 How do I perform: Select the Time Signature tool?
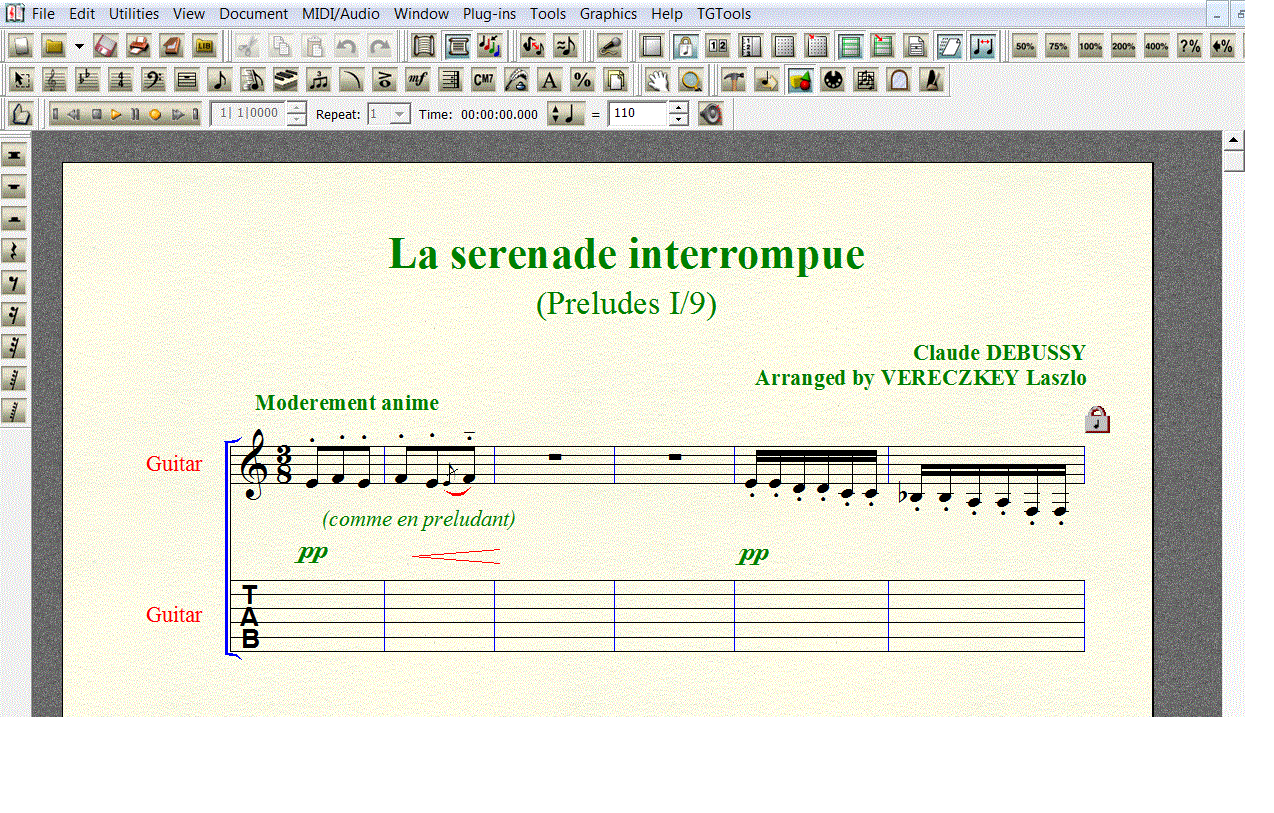pyautogui.click(x=121, y=81)
